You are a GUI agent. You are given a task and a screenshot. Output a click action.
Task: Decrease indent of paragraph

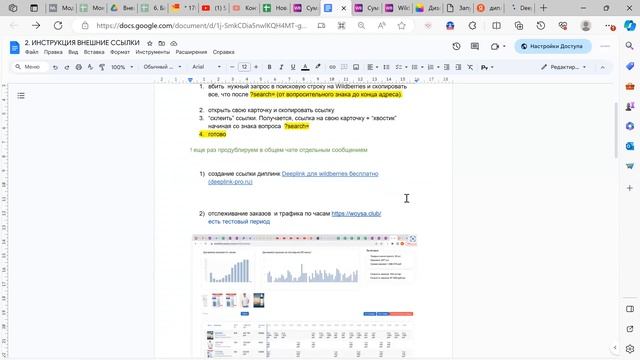447,67
